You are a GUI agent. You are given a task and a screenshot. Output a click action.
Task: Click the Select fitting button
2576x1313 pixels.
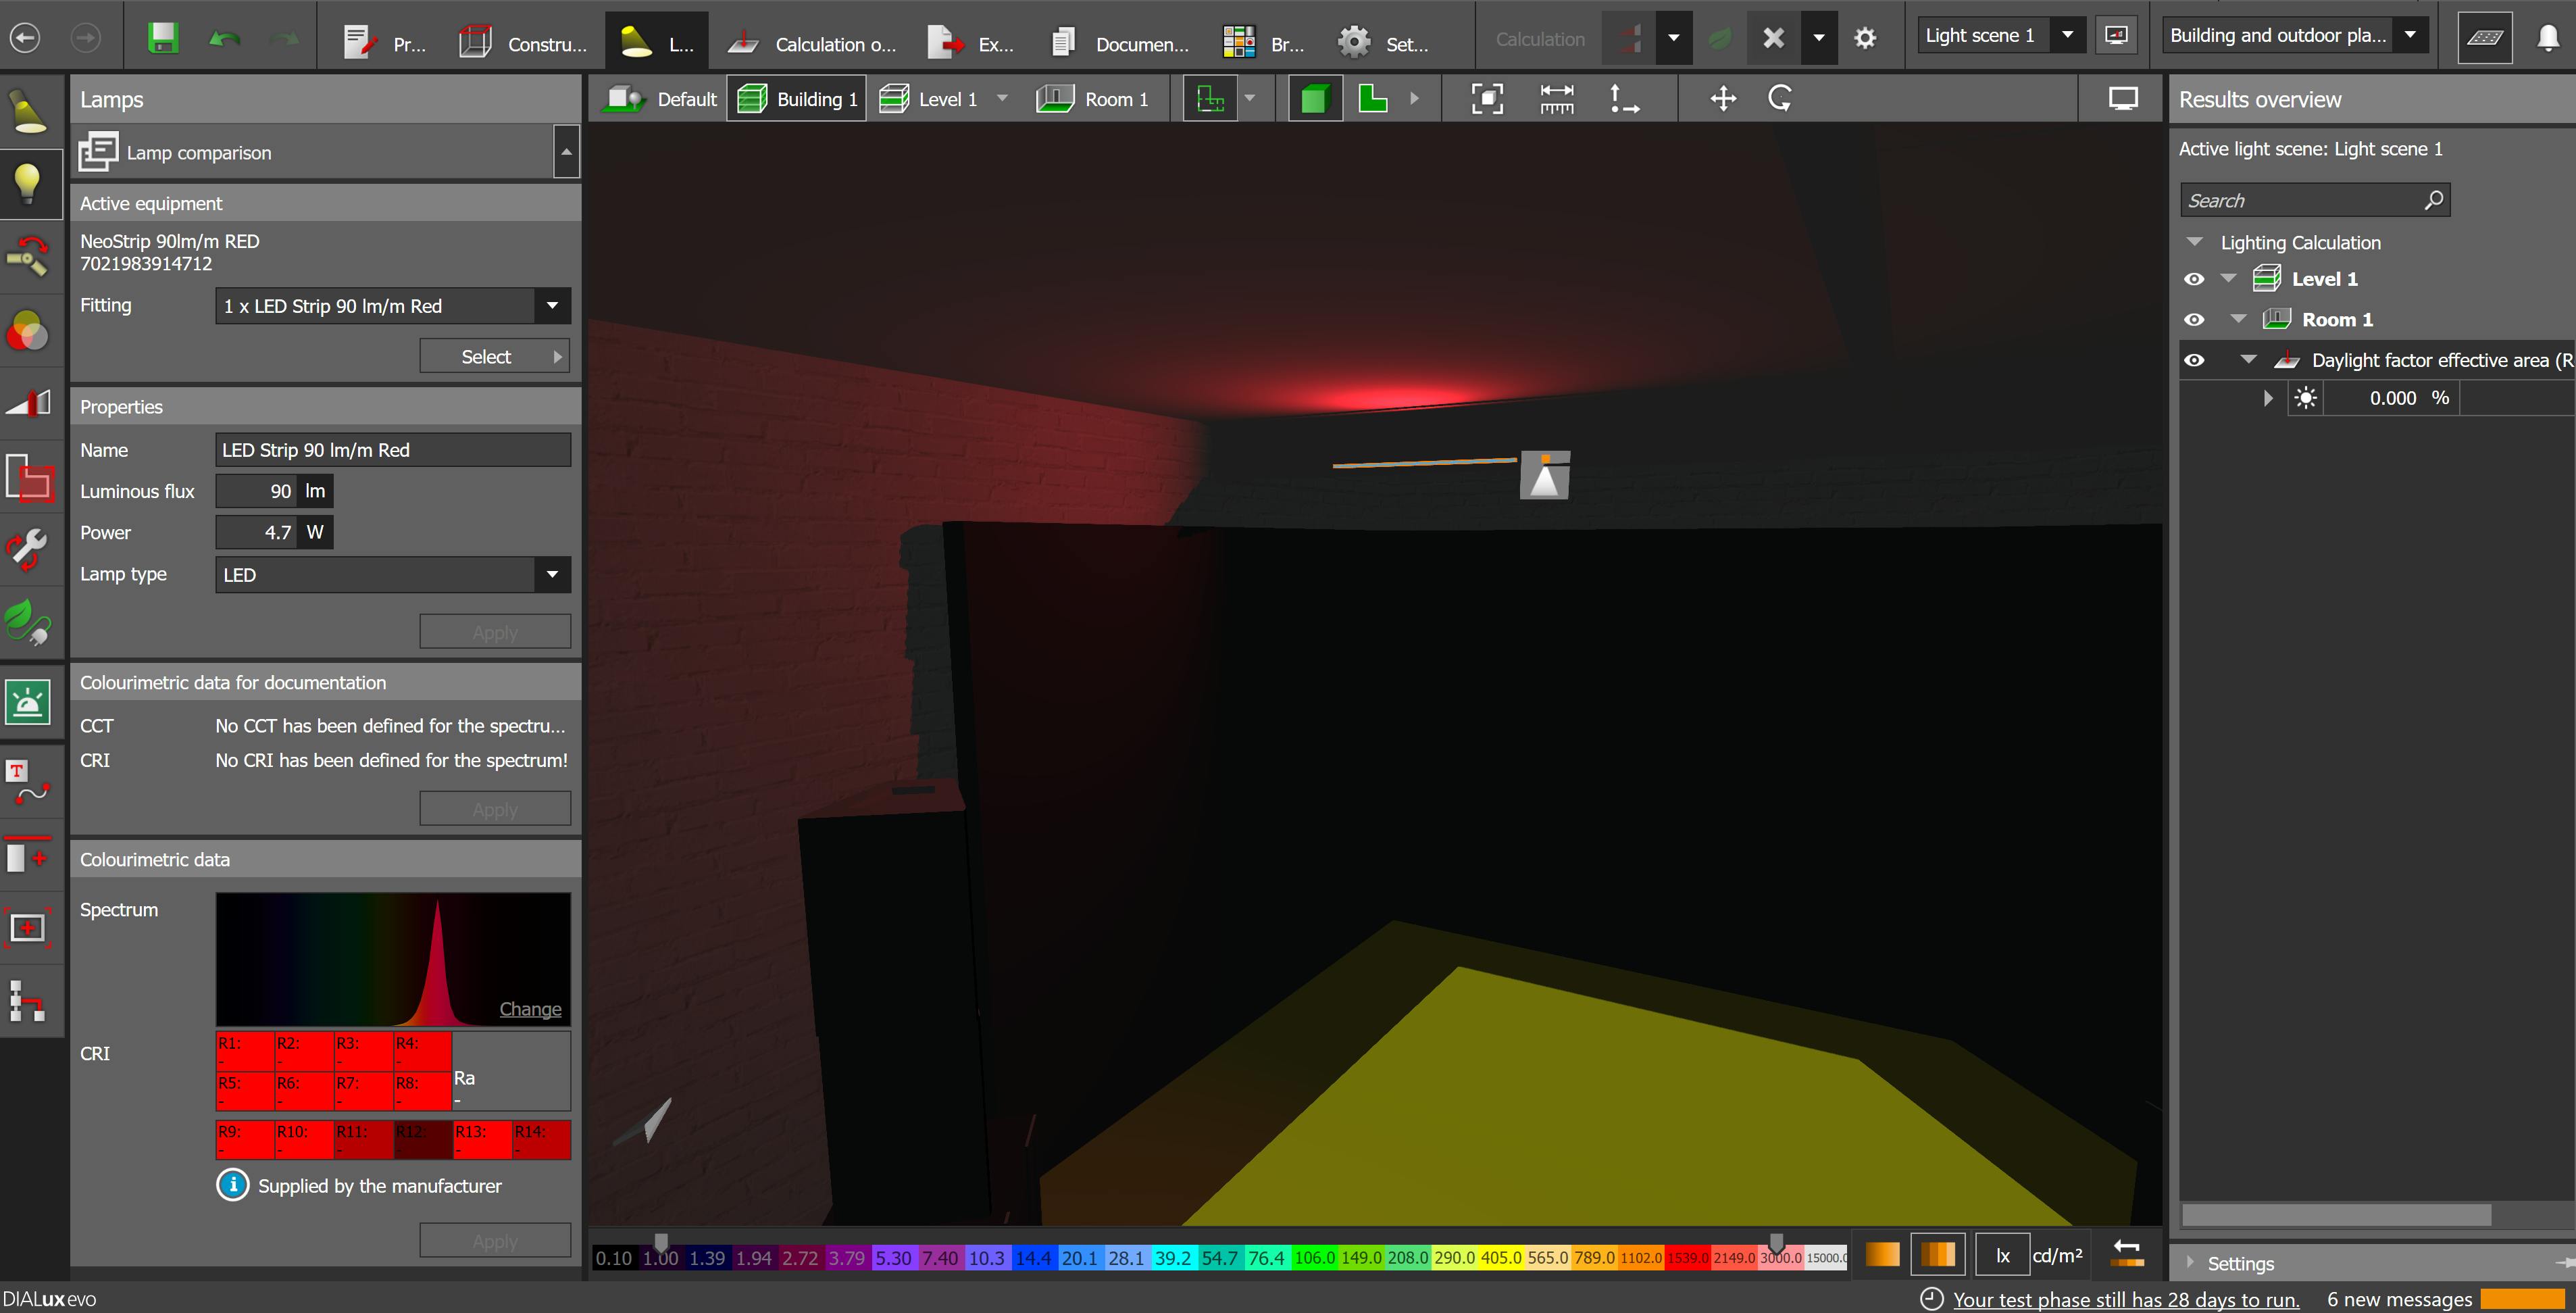pos(494,357)
